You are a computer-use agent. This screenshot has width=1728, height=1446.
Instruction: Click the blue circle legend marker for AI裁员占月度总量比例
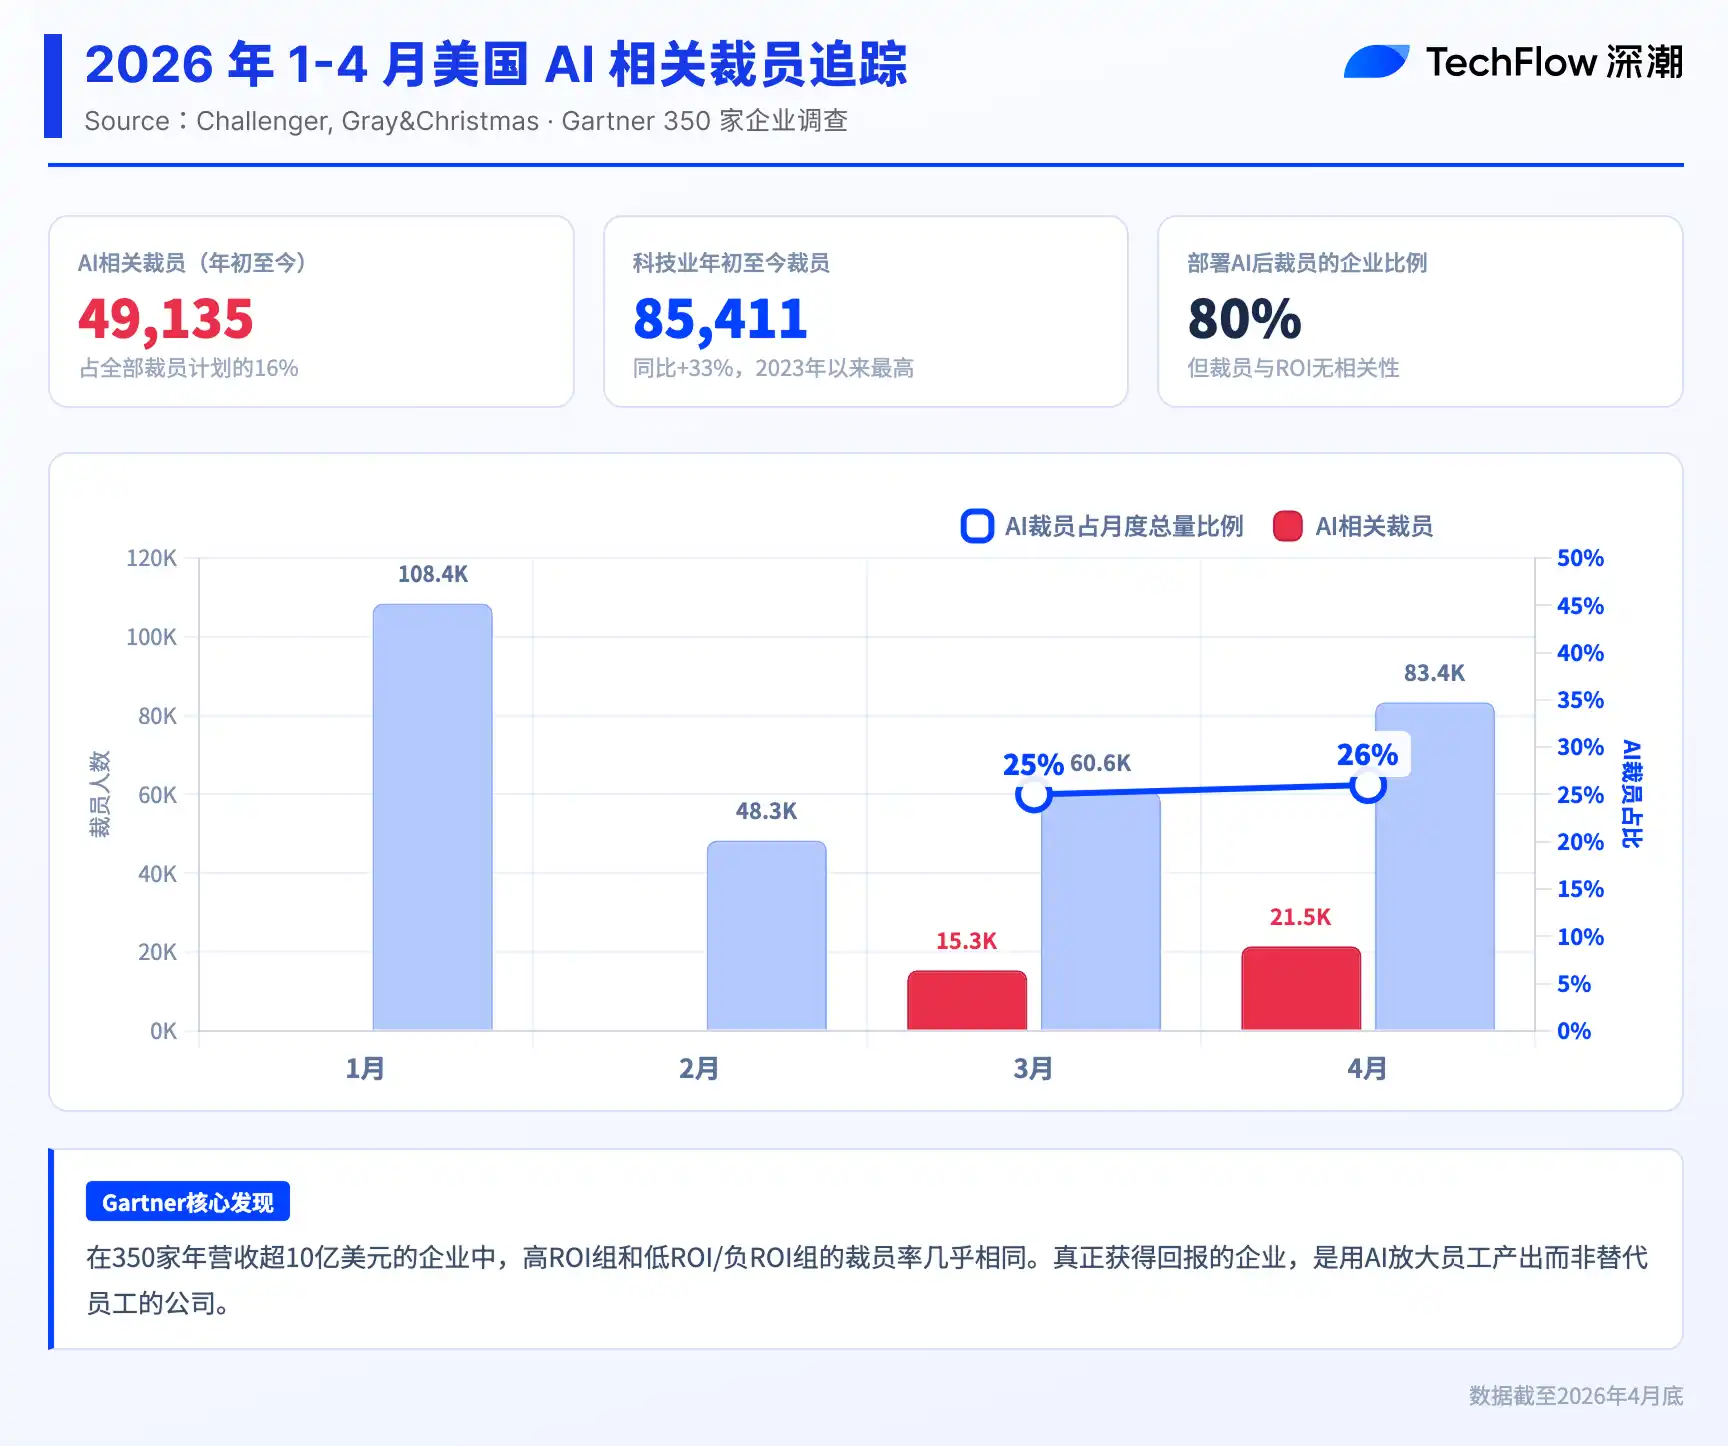[x=977, y=526]
